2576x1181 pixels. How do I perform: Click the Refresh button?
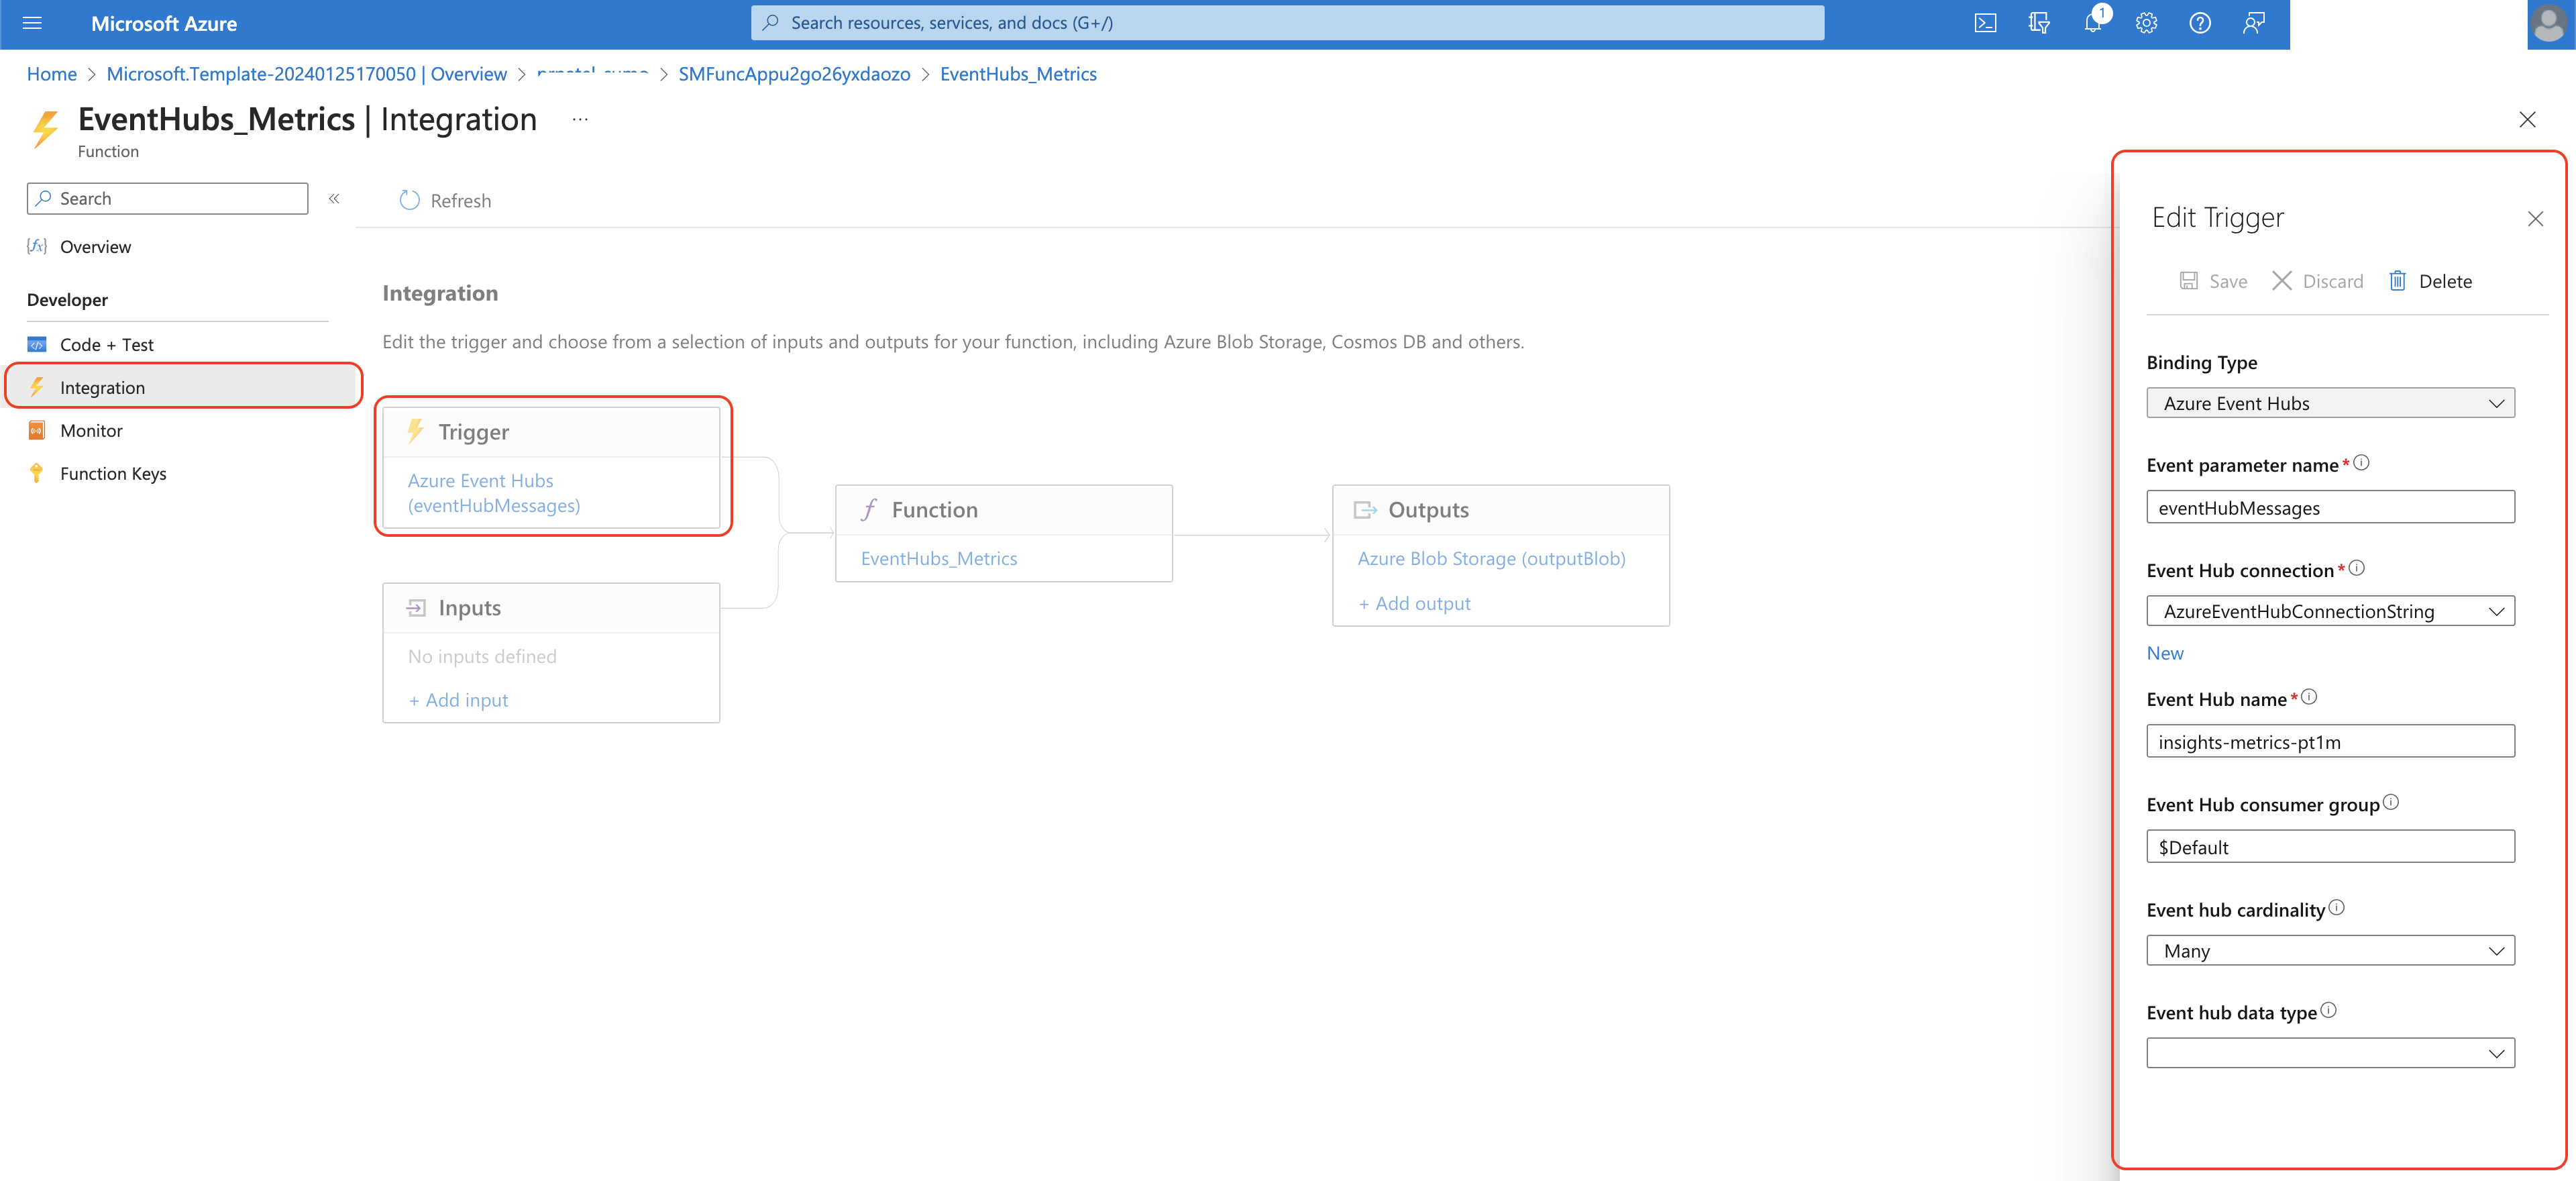coord(445,201)
